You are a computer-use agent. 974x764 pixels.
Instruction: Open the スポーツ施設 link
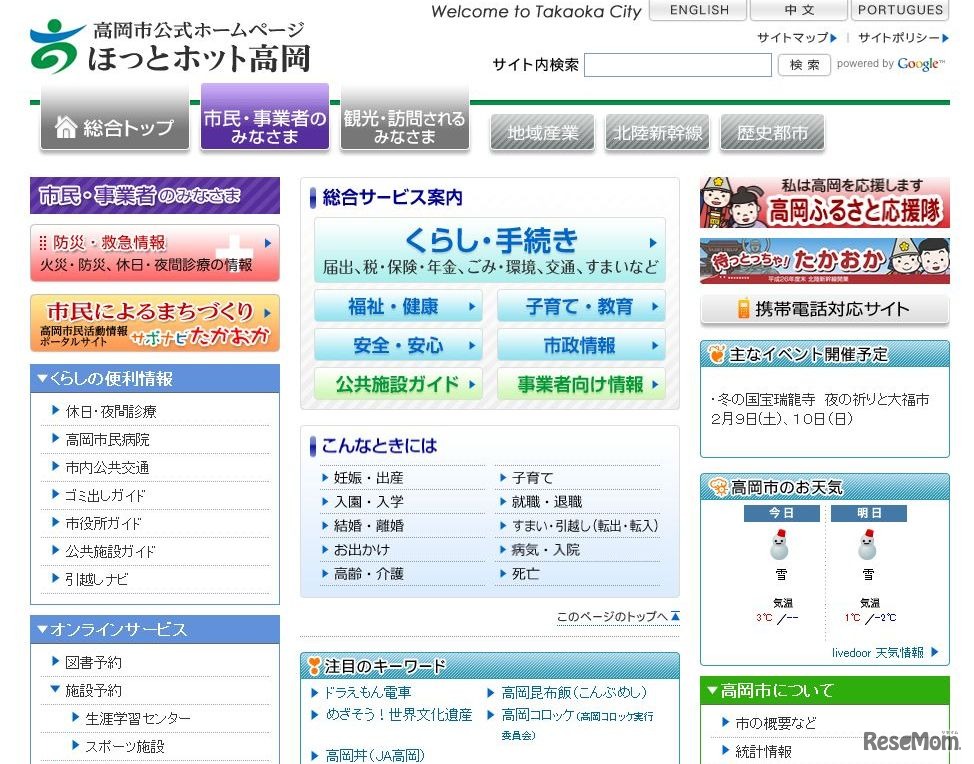coord(125,746)
